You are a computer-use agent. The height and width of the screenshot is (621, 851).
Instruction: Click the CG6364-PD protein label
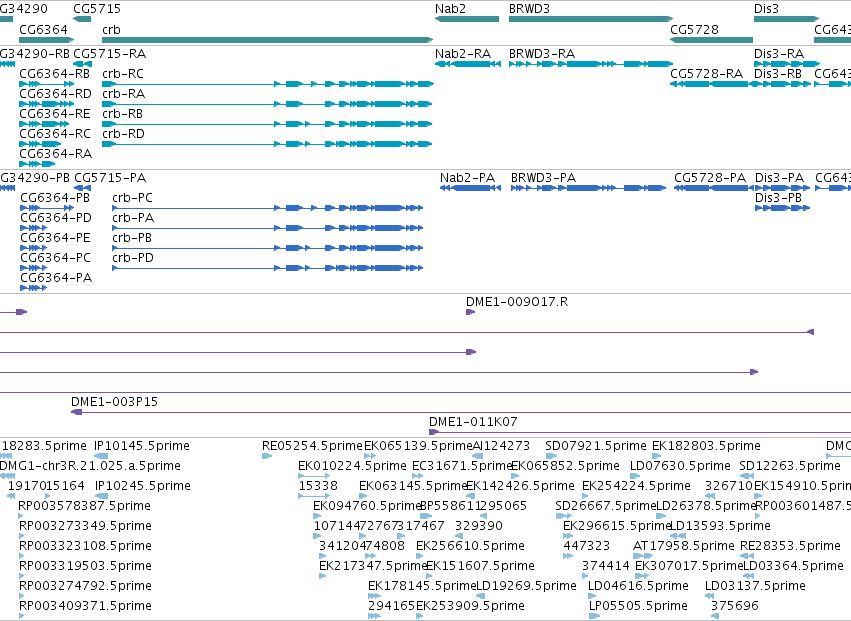[56, 218]
